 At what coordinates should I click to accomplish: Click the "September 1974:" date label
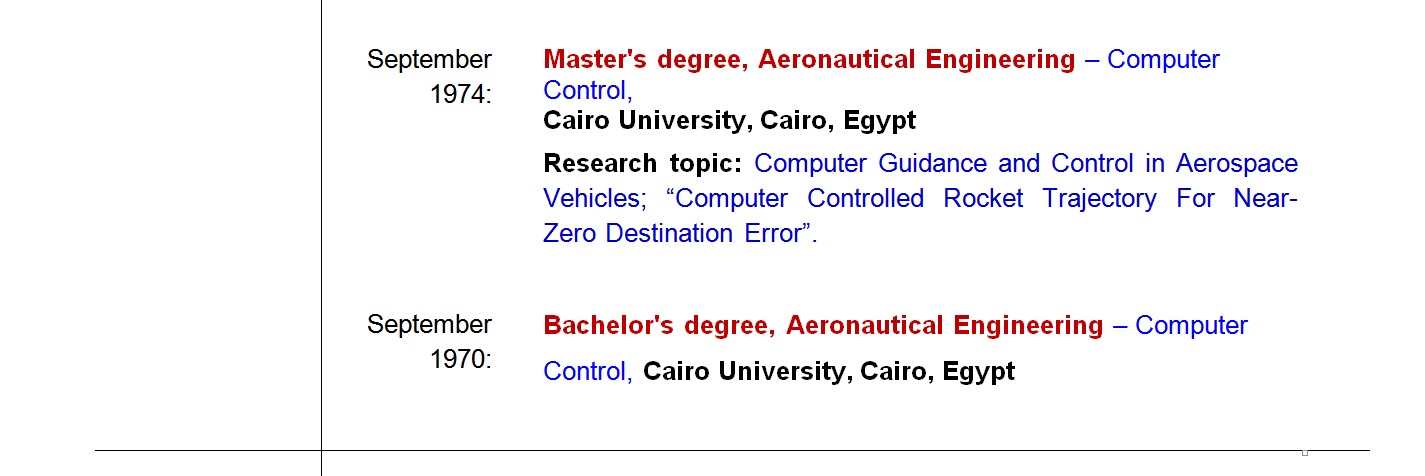click(429, 77)
